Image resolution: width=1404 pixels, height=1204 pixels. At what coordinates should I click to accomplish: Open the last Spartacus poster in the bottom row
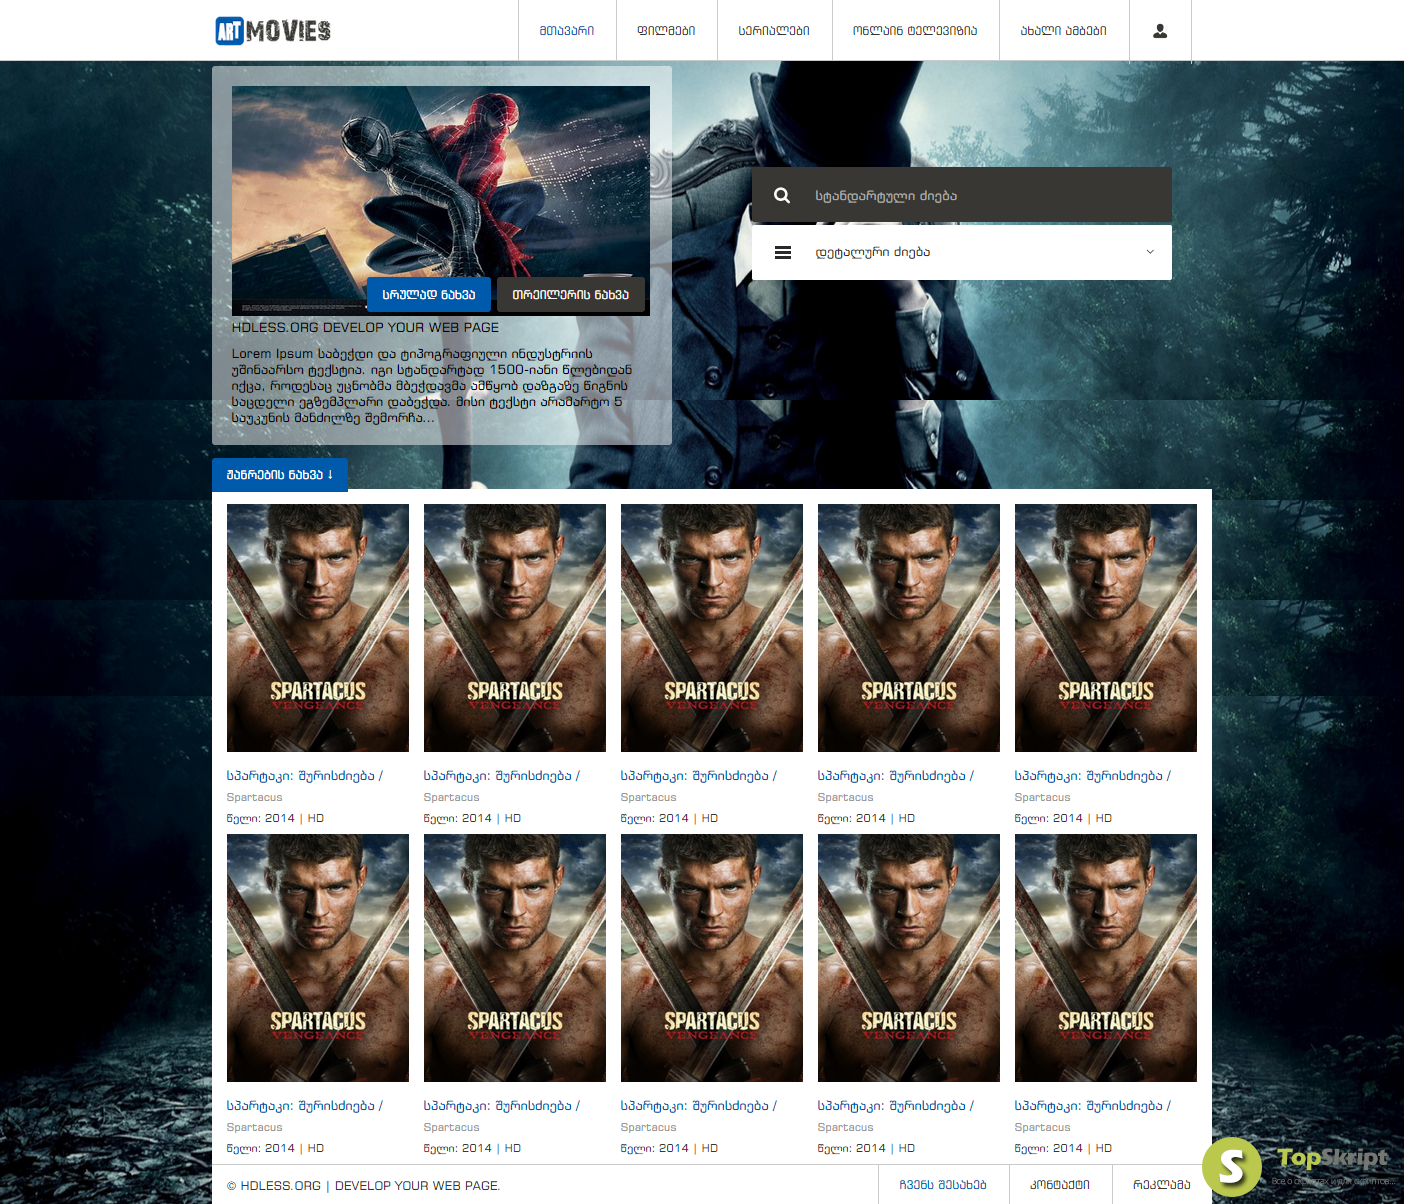1106,958
